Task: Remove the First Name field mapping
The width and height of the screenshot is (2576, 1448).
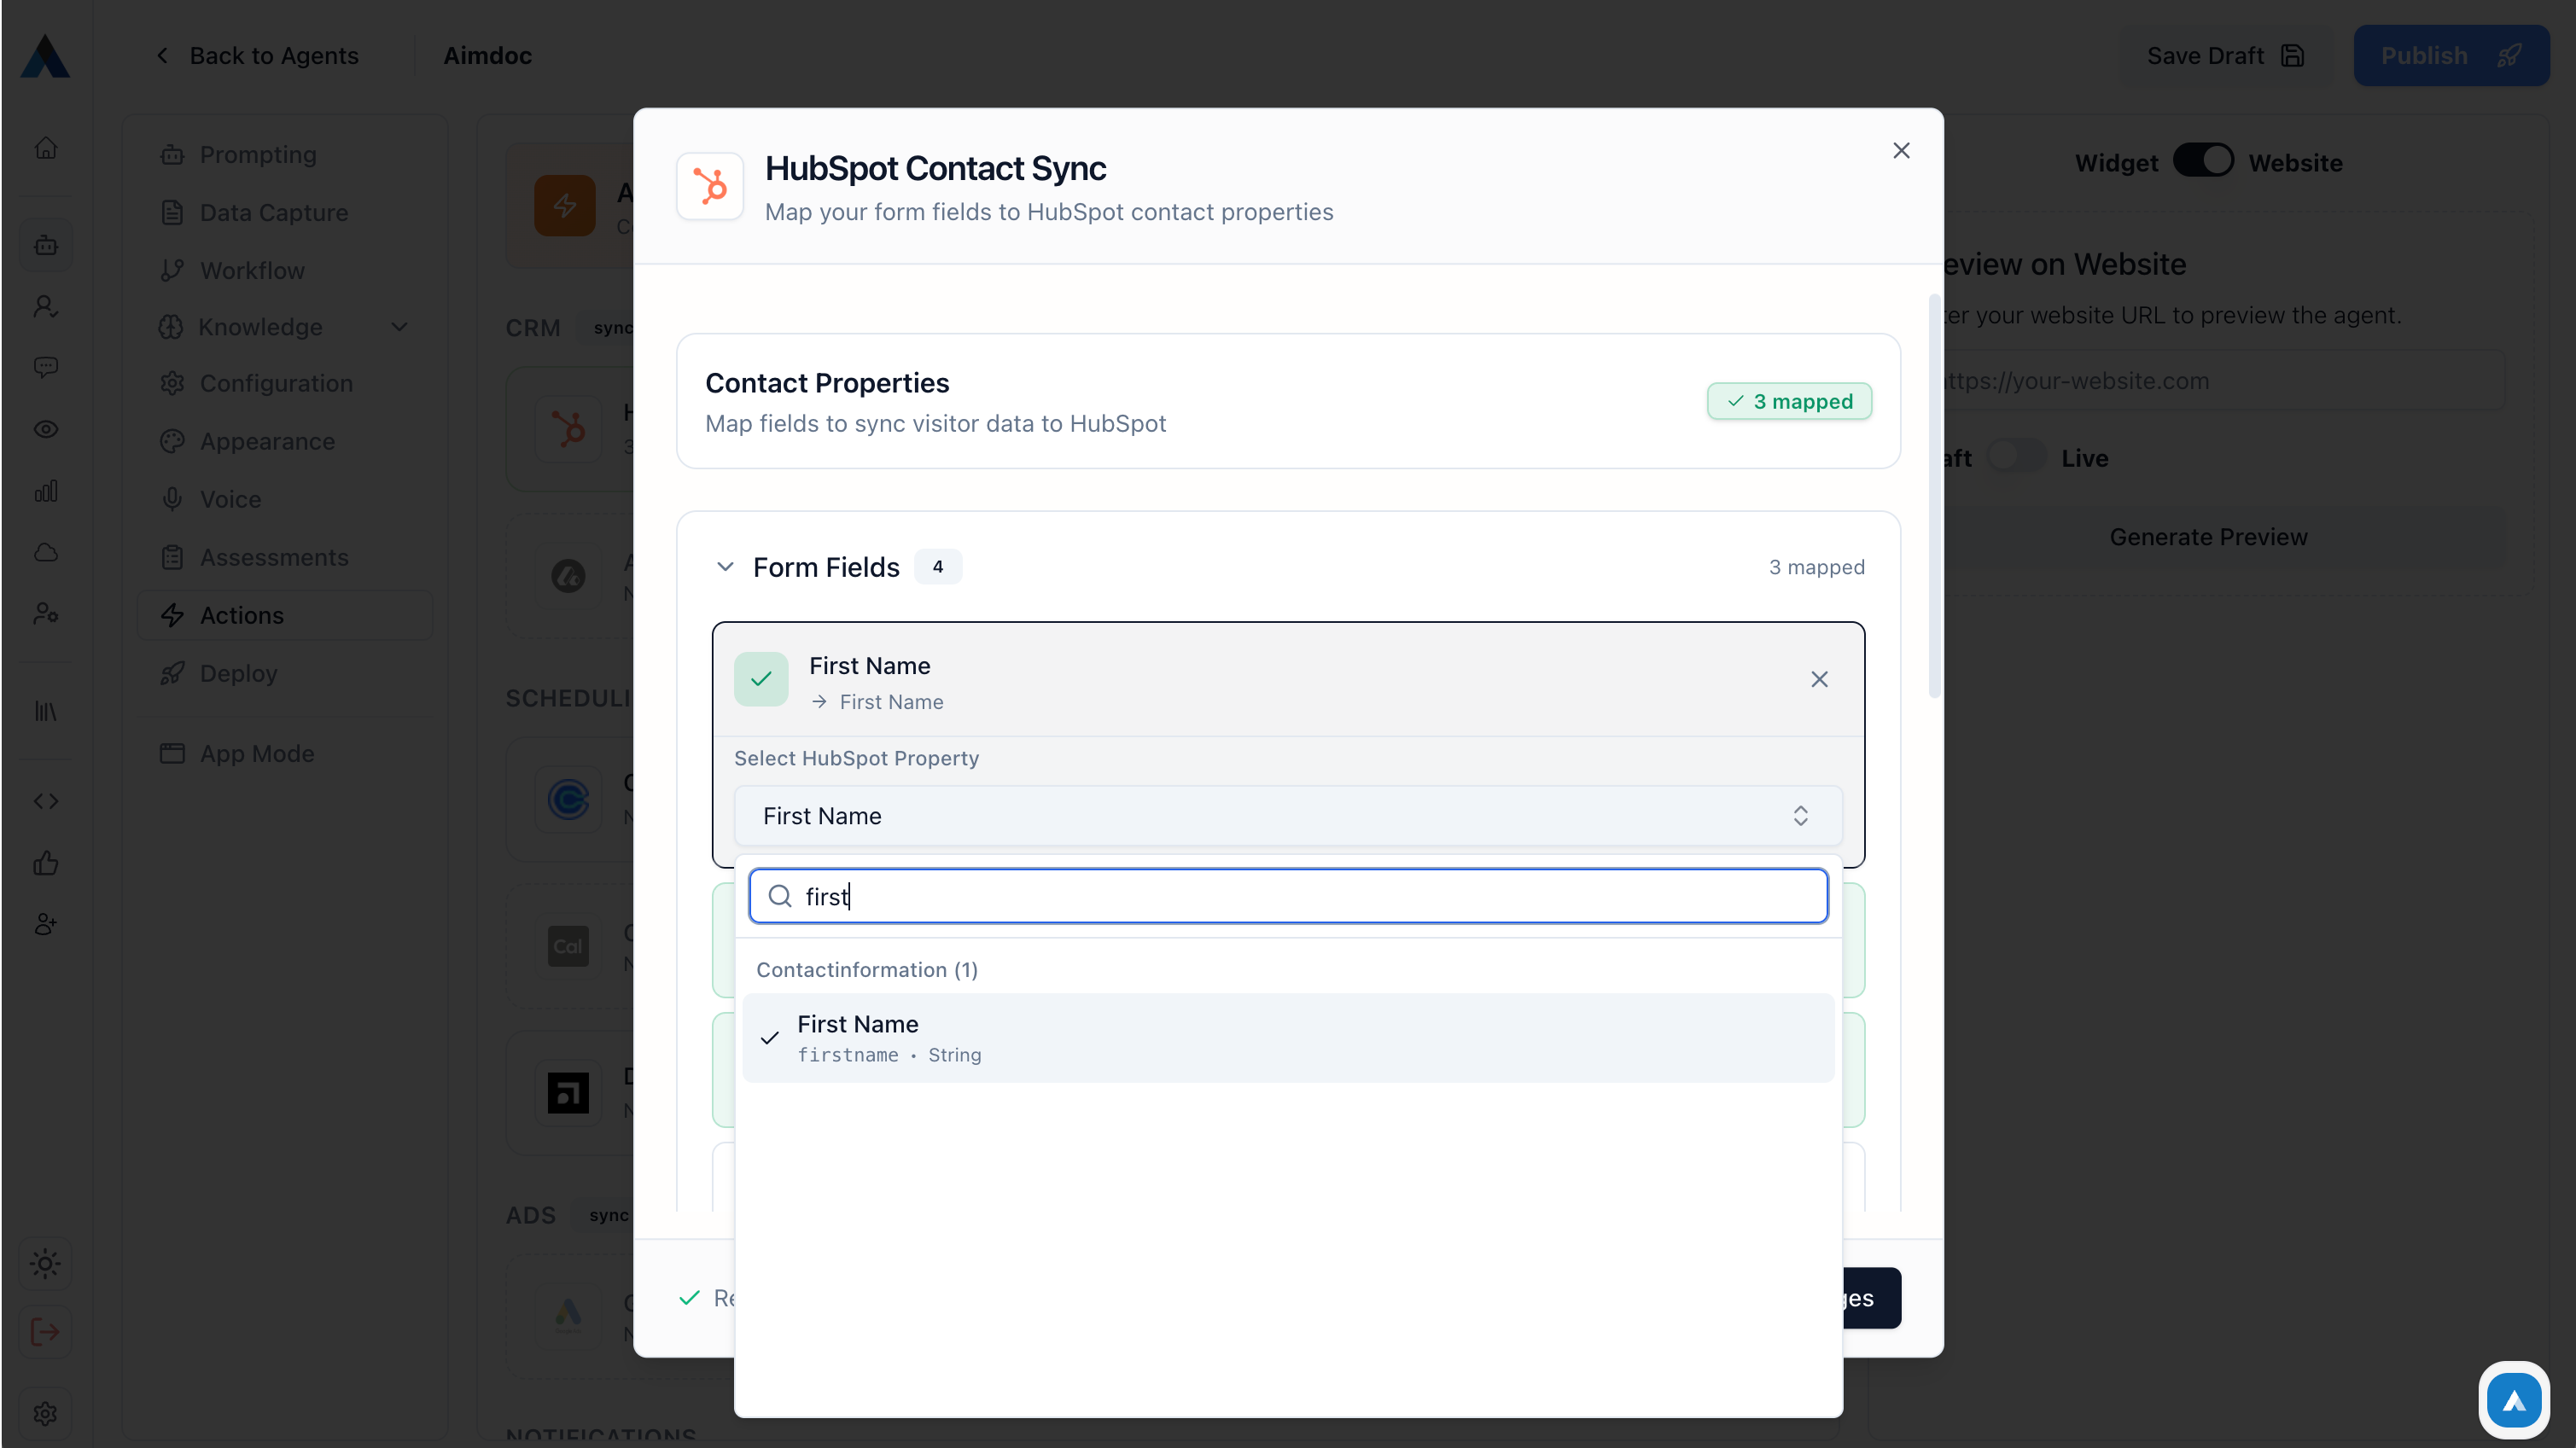Action: click(x=1819, y=679)
